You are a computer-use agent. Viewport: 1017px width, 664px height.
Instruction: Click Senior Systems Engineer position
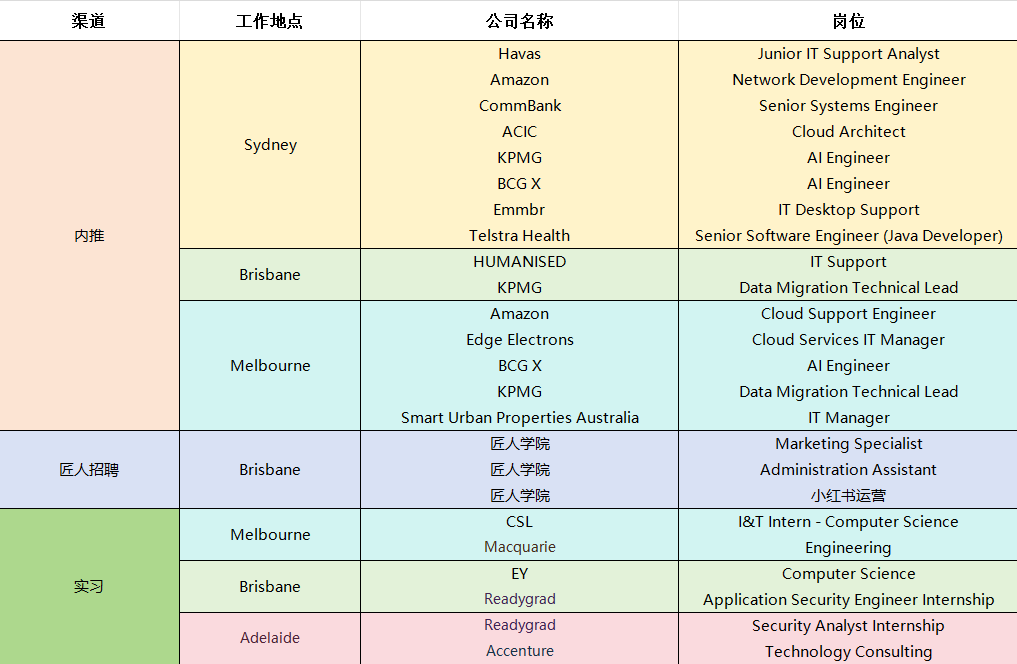848,106
